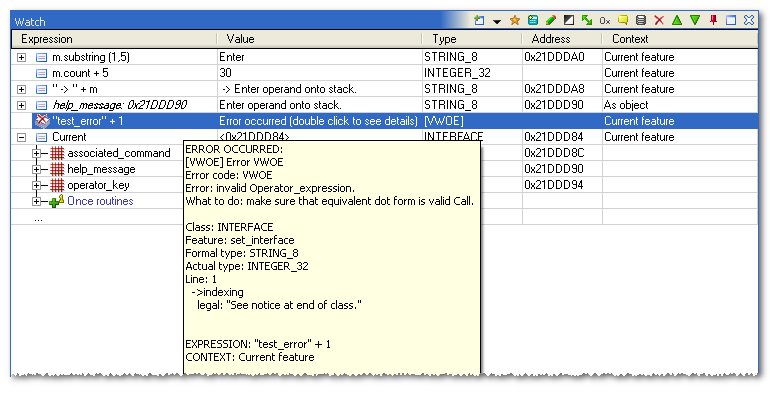Click the black-and-white square toolbar icon
770x393 pixels.
[569, 21]
